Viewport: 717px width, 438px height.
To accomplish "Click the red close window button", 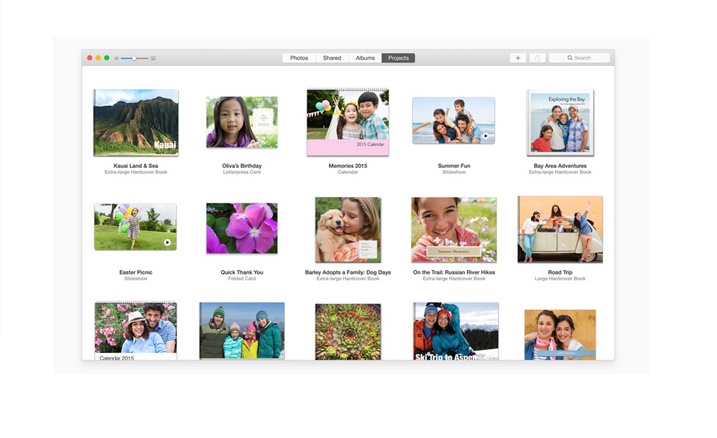I will click(x=90, y=58).
